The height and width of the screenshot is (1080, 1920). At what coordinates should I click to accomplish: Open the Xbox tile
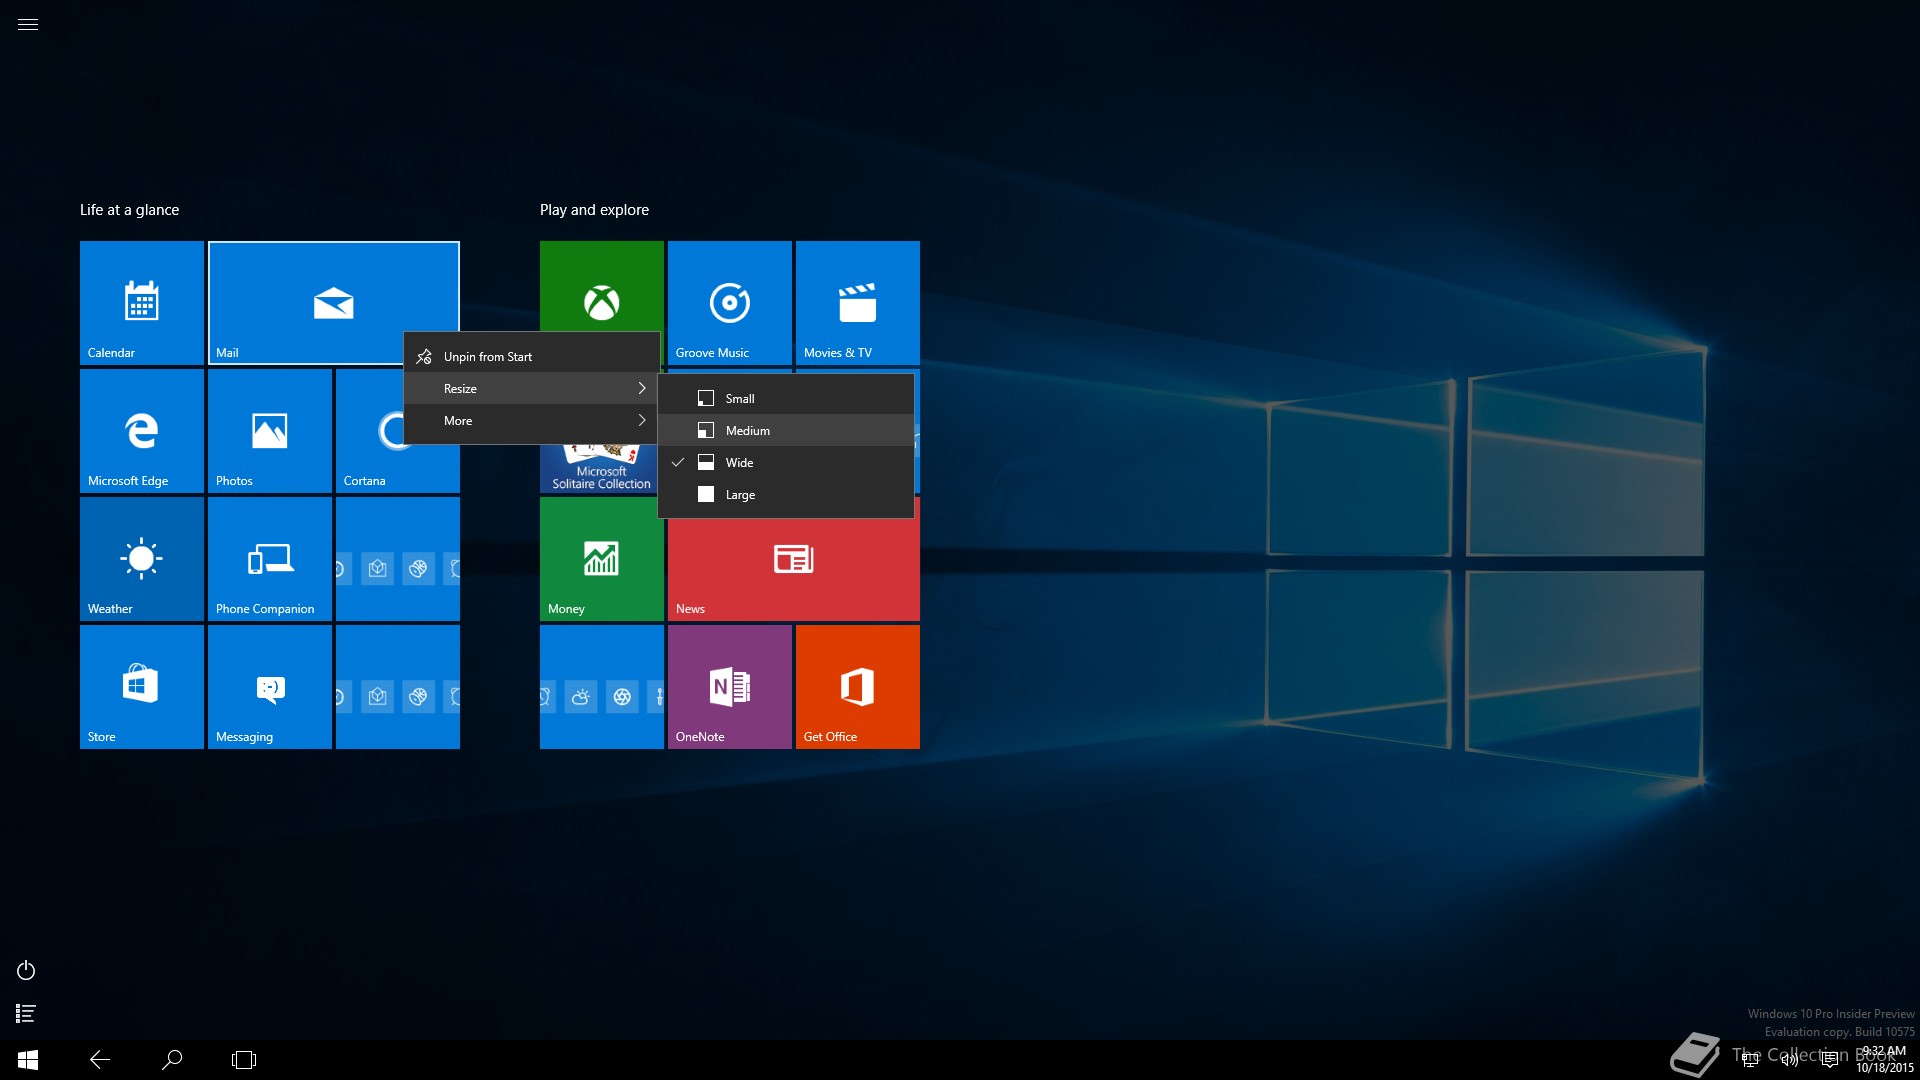(x=602, y=286)
